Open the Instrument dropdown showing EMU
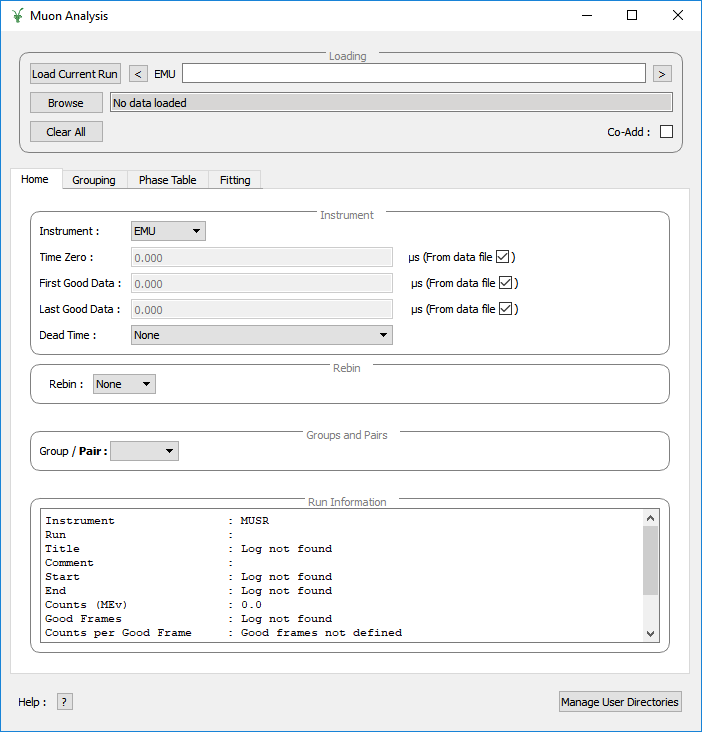Image resolution: width=702 pixels, height=732 pixels. pos(168,231)
